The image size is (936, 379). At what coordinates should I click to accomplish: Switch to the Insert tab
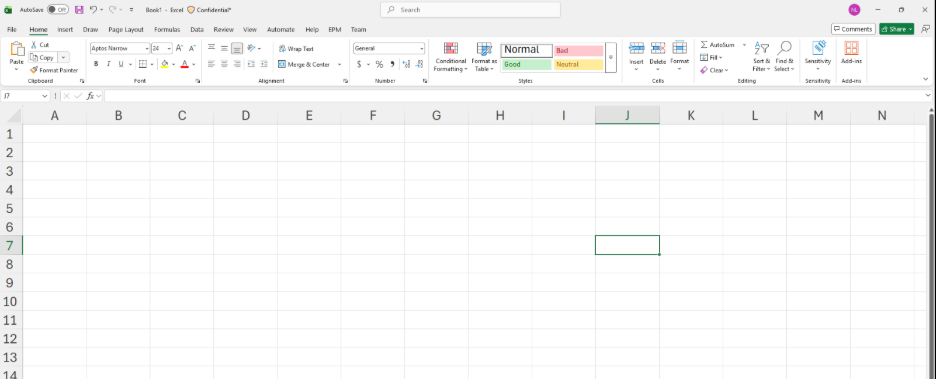[x=65, y=29]
